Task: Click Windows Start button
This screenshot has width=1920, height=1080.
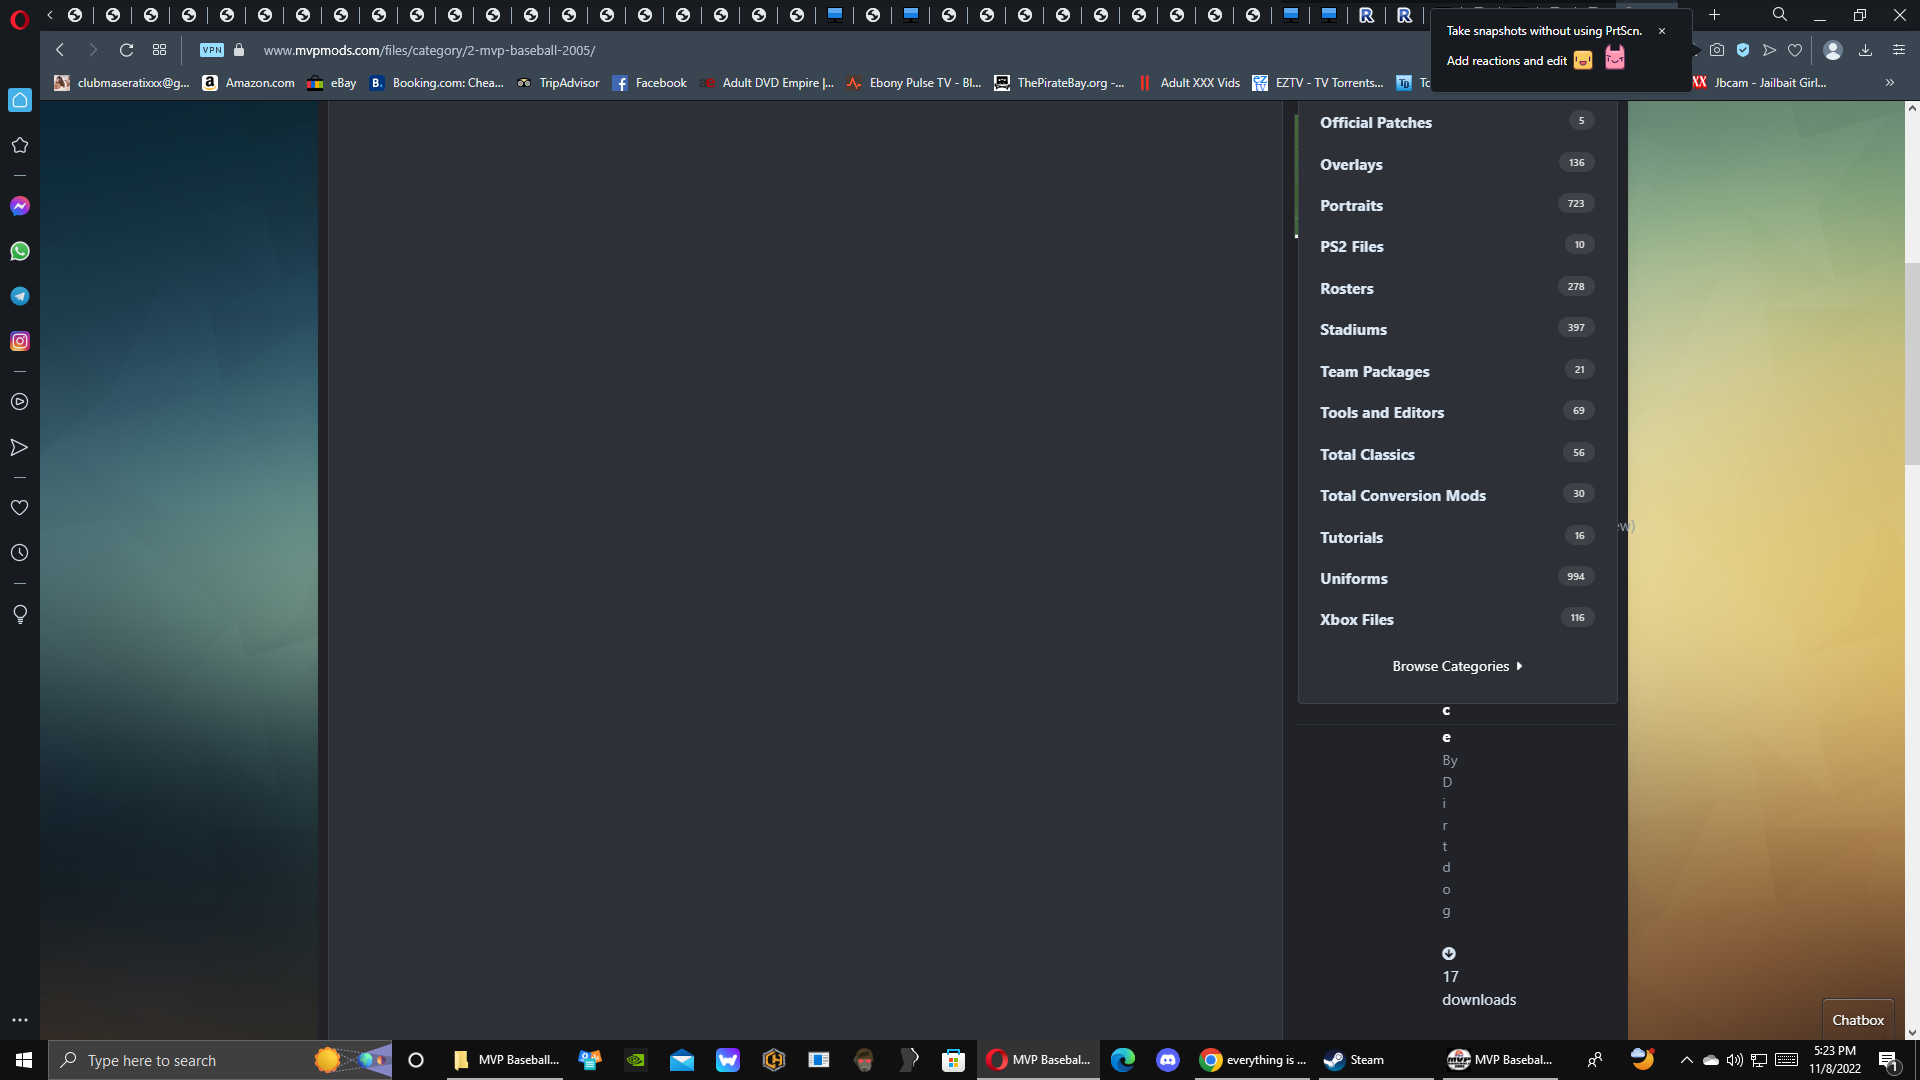Action: [24, 1060]
